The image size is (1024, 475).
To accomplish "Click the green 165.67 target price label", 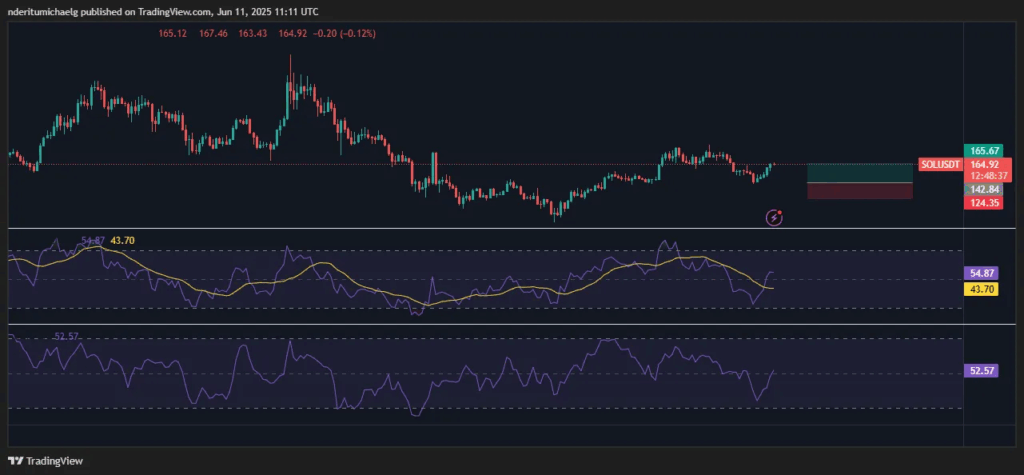I will pyautogui.click(x=982, y=152).
